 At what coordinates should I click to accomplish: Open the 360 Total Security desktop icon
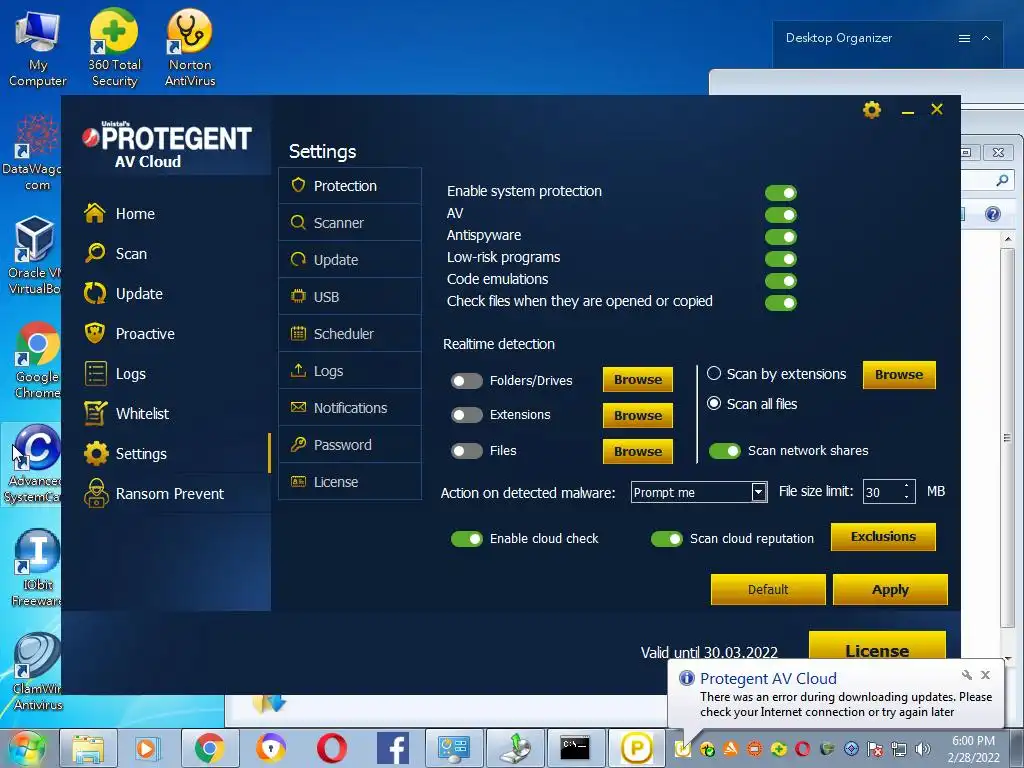114,48
